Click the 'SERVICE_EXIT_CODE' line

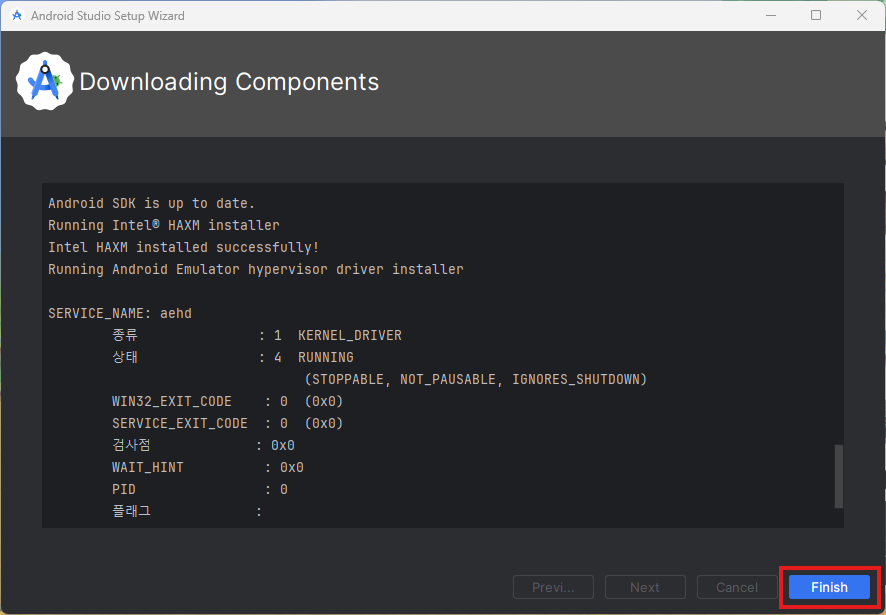227,423
